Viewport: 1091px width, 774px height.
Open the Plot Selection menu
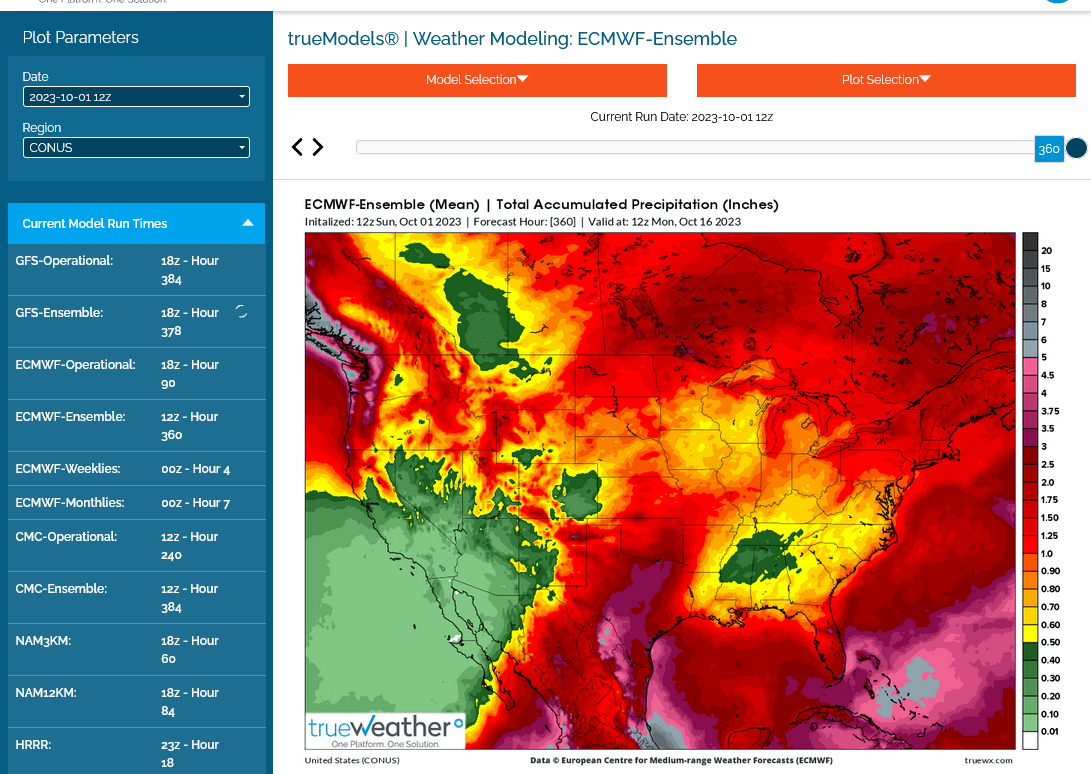coord(886,80)
